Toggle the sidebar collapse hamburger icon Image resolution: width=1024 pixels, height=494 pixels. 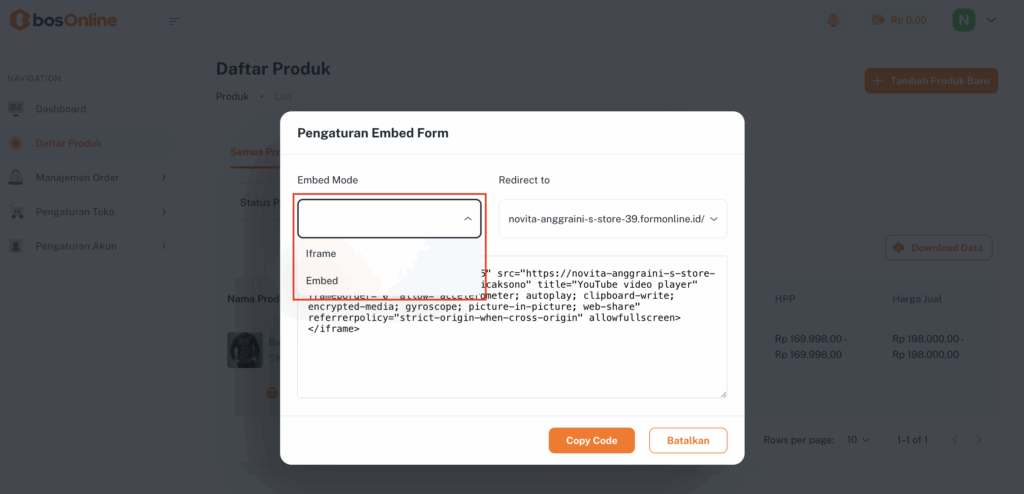click(174, 21)
